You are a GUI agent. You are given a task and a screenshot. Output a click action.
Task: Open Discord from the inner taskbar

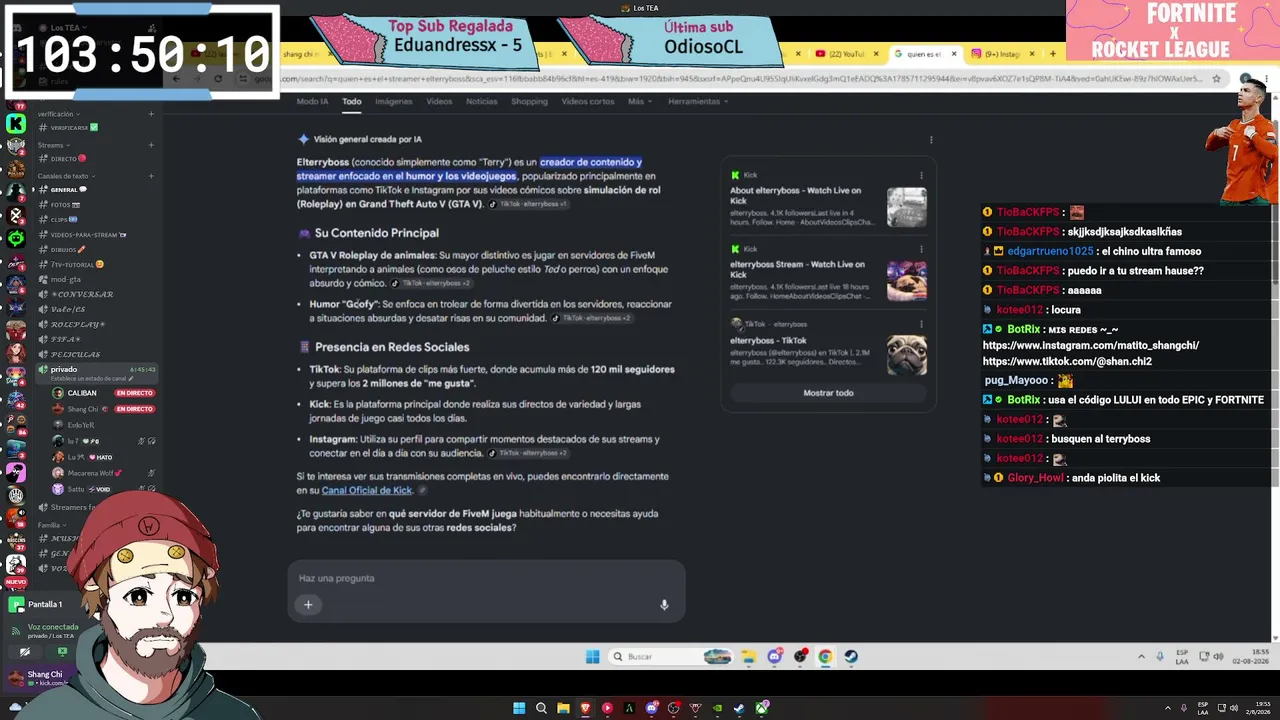[774, 657]
